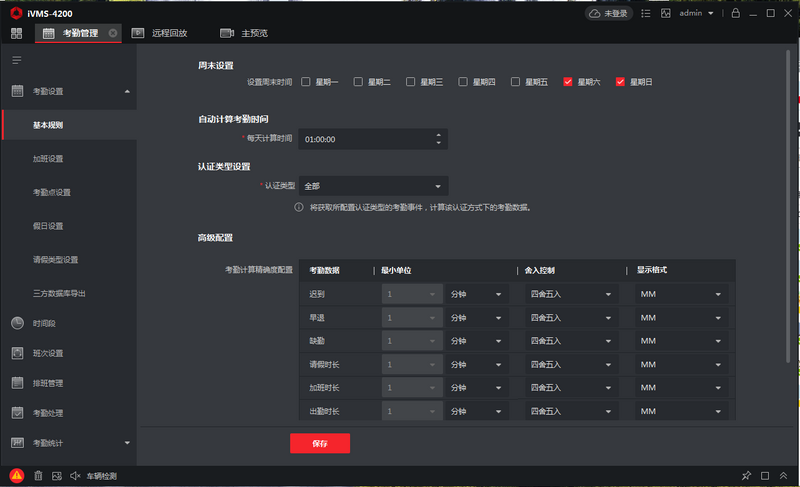
Task: Click the 每天计算时间 time field
Action: pyautogui.click(x=366, y=139)
